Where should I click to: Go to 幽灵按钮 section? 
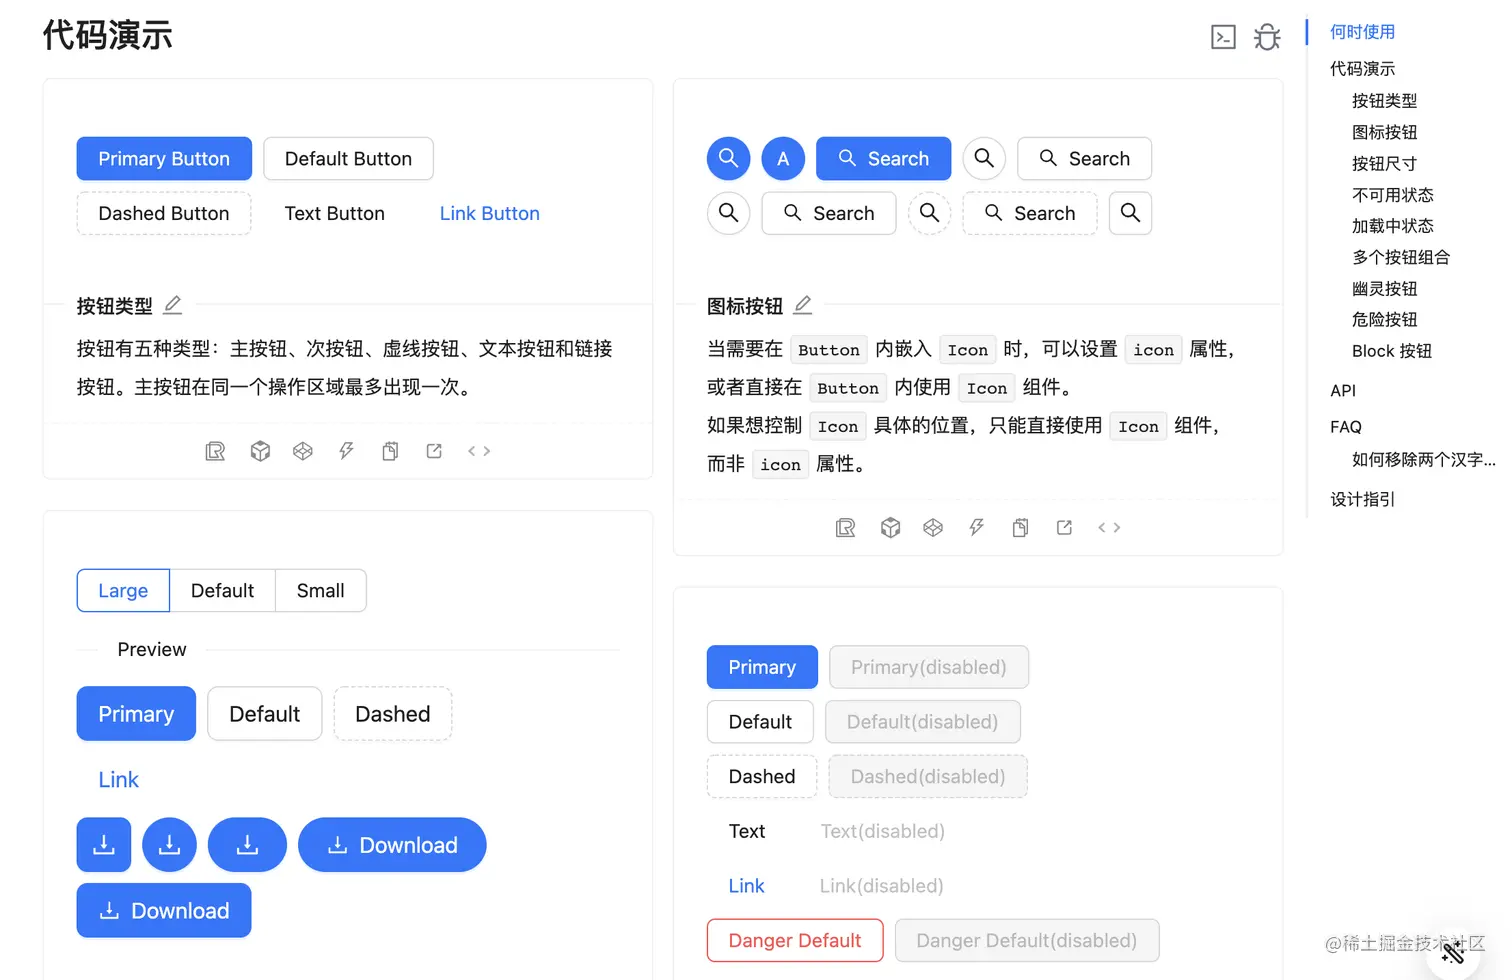(1384, 289)
